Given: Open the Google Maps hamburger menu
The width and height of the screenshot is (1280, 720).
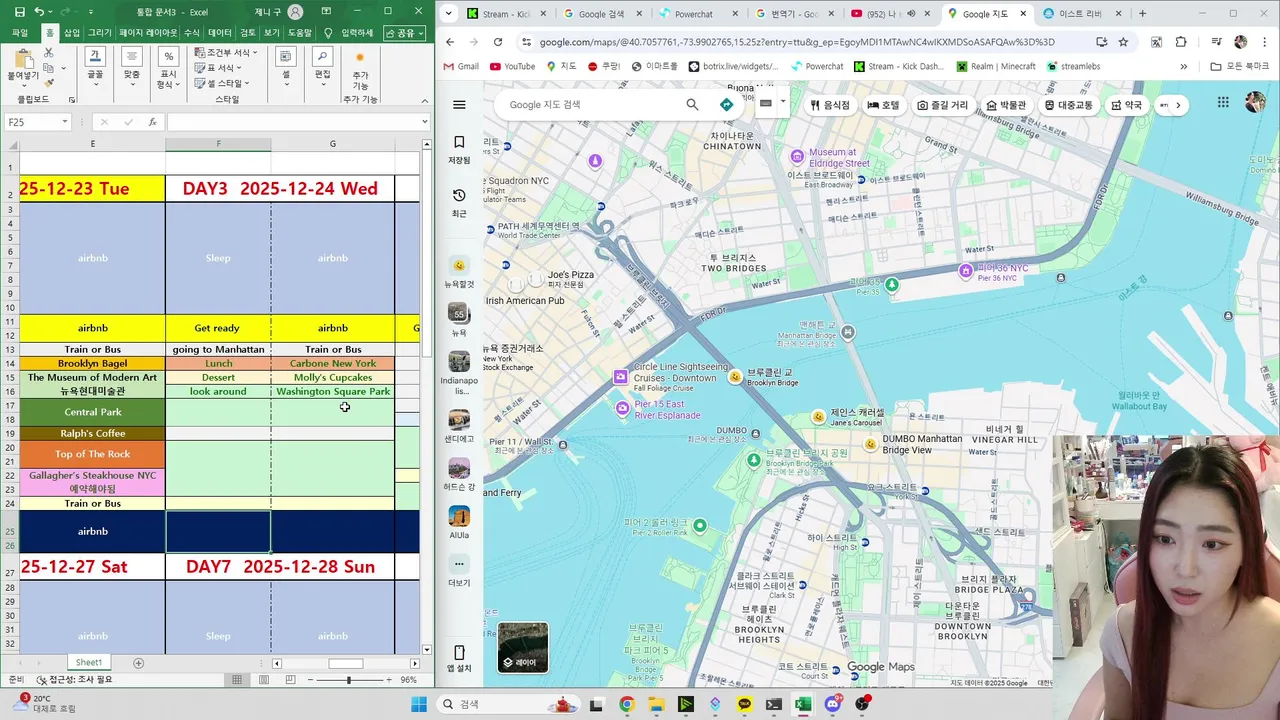Looking at the screenshot, I should coord(459,104).
